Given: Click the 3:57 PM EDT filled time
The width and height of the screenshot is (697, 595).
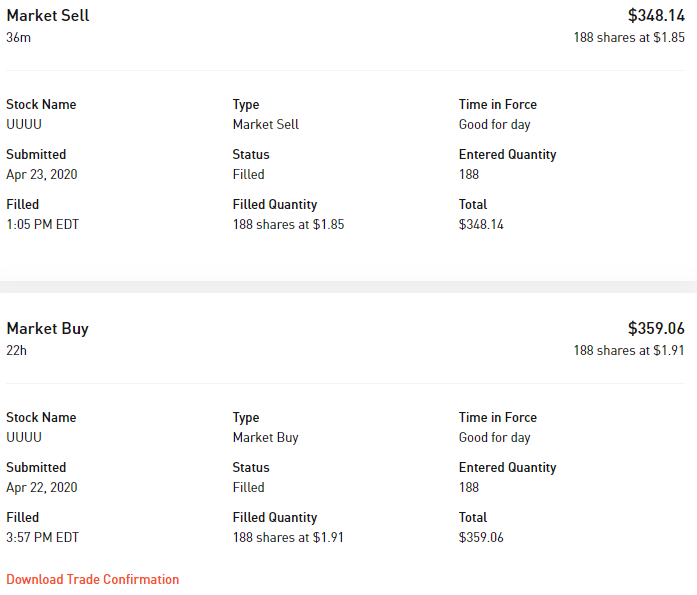Looking at the screenshot, I should pyautogui.click(x=43, y=538).
